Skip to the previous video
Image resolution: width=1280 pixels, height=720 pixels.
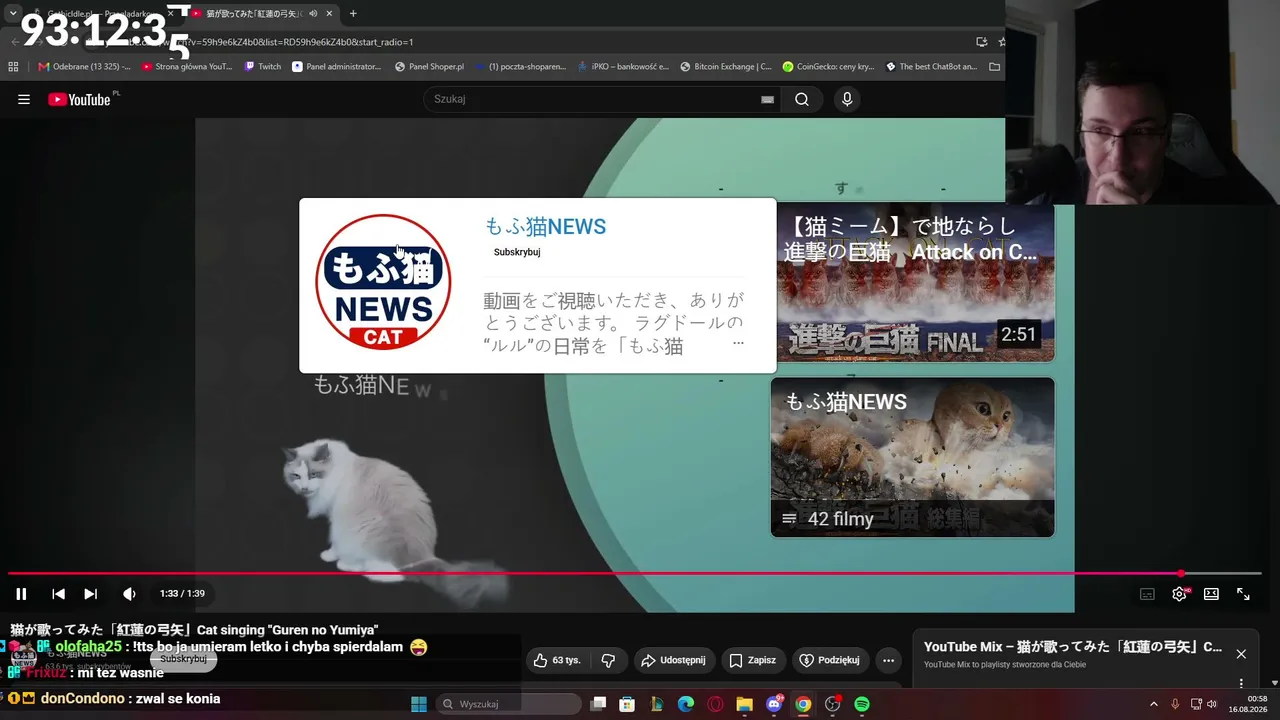(58, 594)
